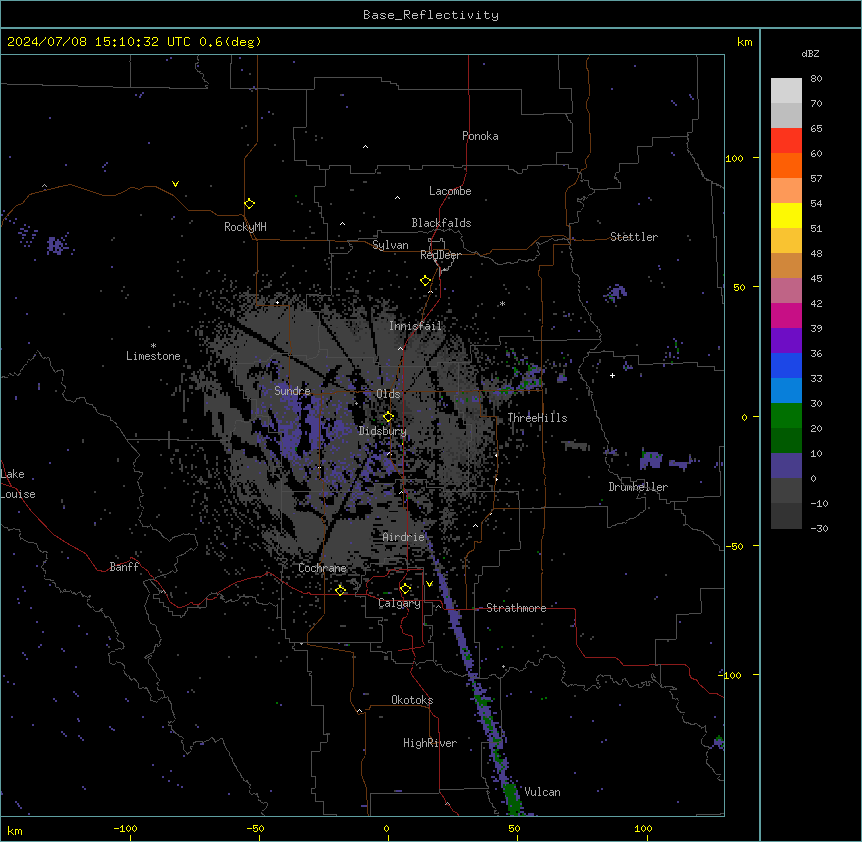This screenshot has width=862, height=842.
Task: Select the red 60-65 dBZ legend swatch
Action: coord(786,140)
